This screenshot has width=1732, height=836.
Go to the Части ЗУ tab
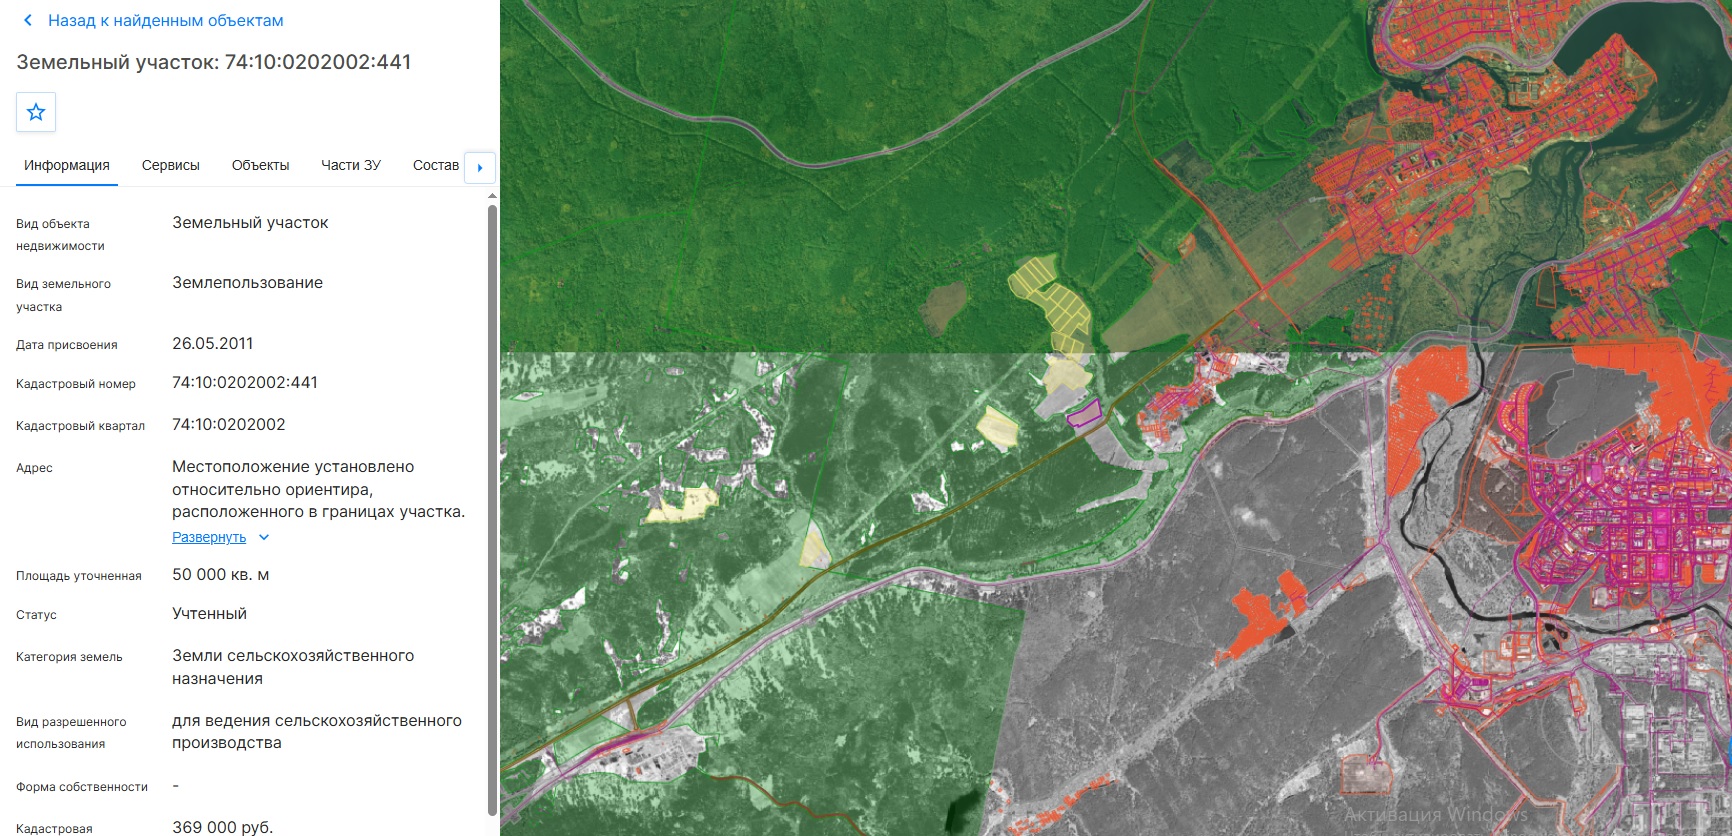pos(351,166)
